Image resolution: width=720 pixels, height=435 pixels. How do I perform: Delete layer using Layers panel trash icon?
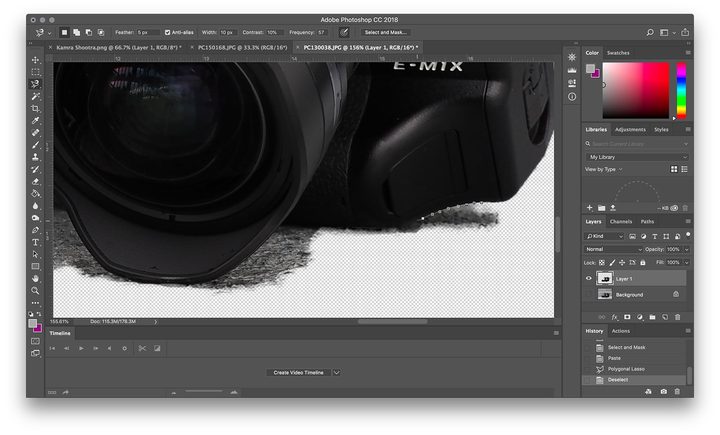tap(678, 317)
